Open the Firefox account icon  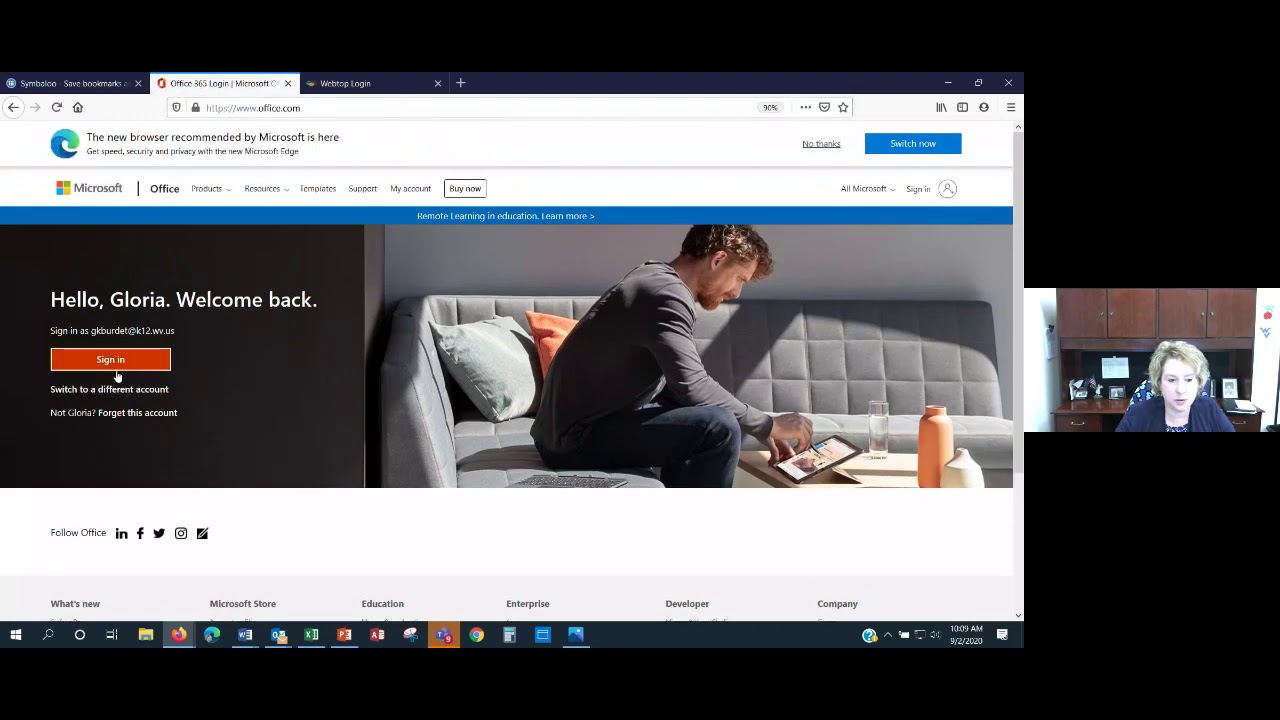984,107
